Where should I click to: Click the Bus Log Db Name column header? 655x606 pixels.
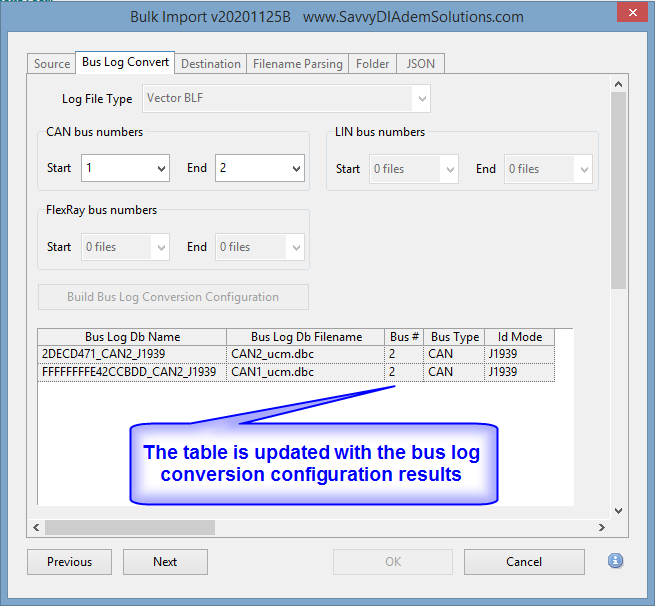(x=132, y=337)
